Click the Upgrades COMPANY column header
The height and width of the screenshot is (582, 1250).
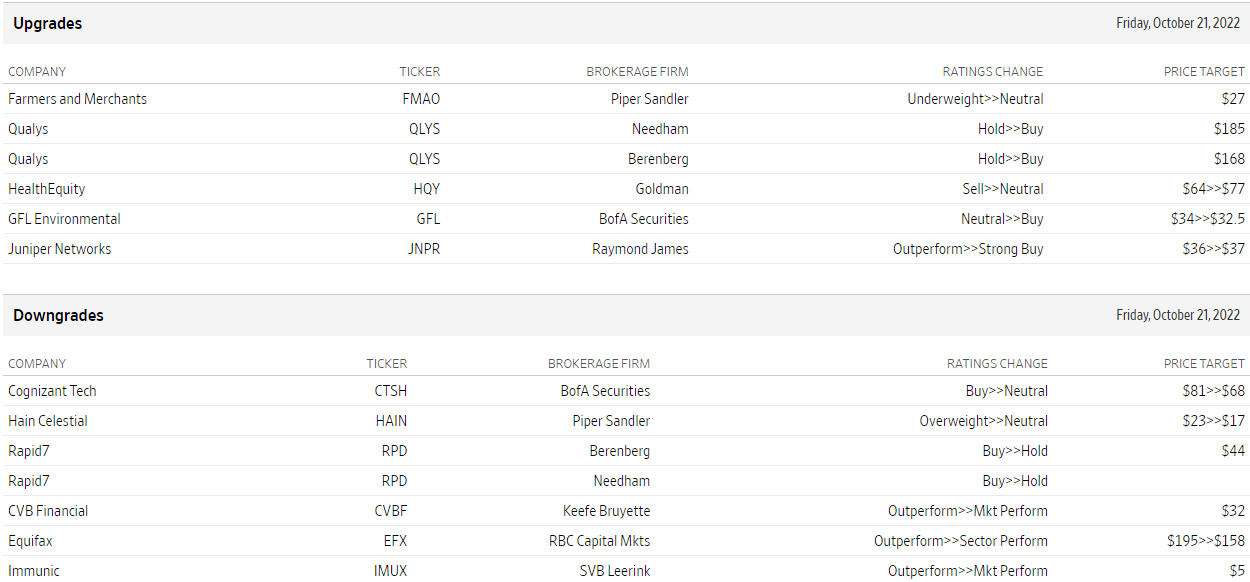[x=37, y=72]
